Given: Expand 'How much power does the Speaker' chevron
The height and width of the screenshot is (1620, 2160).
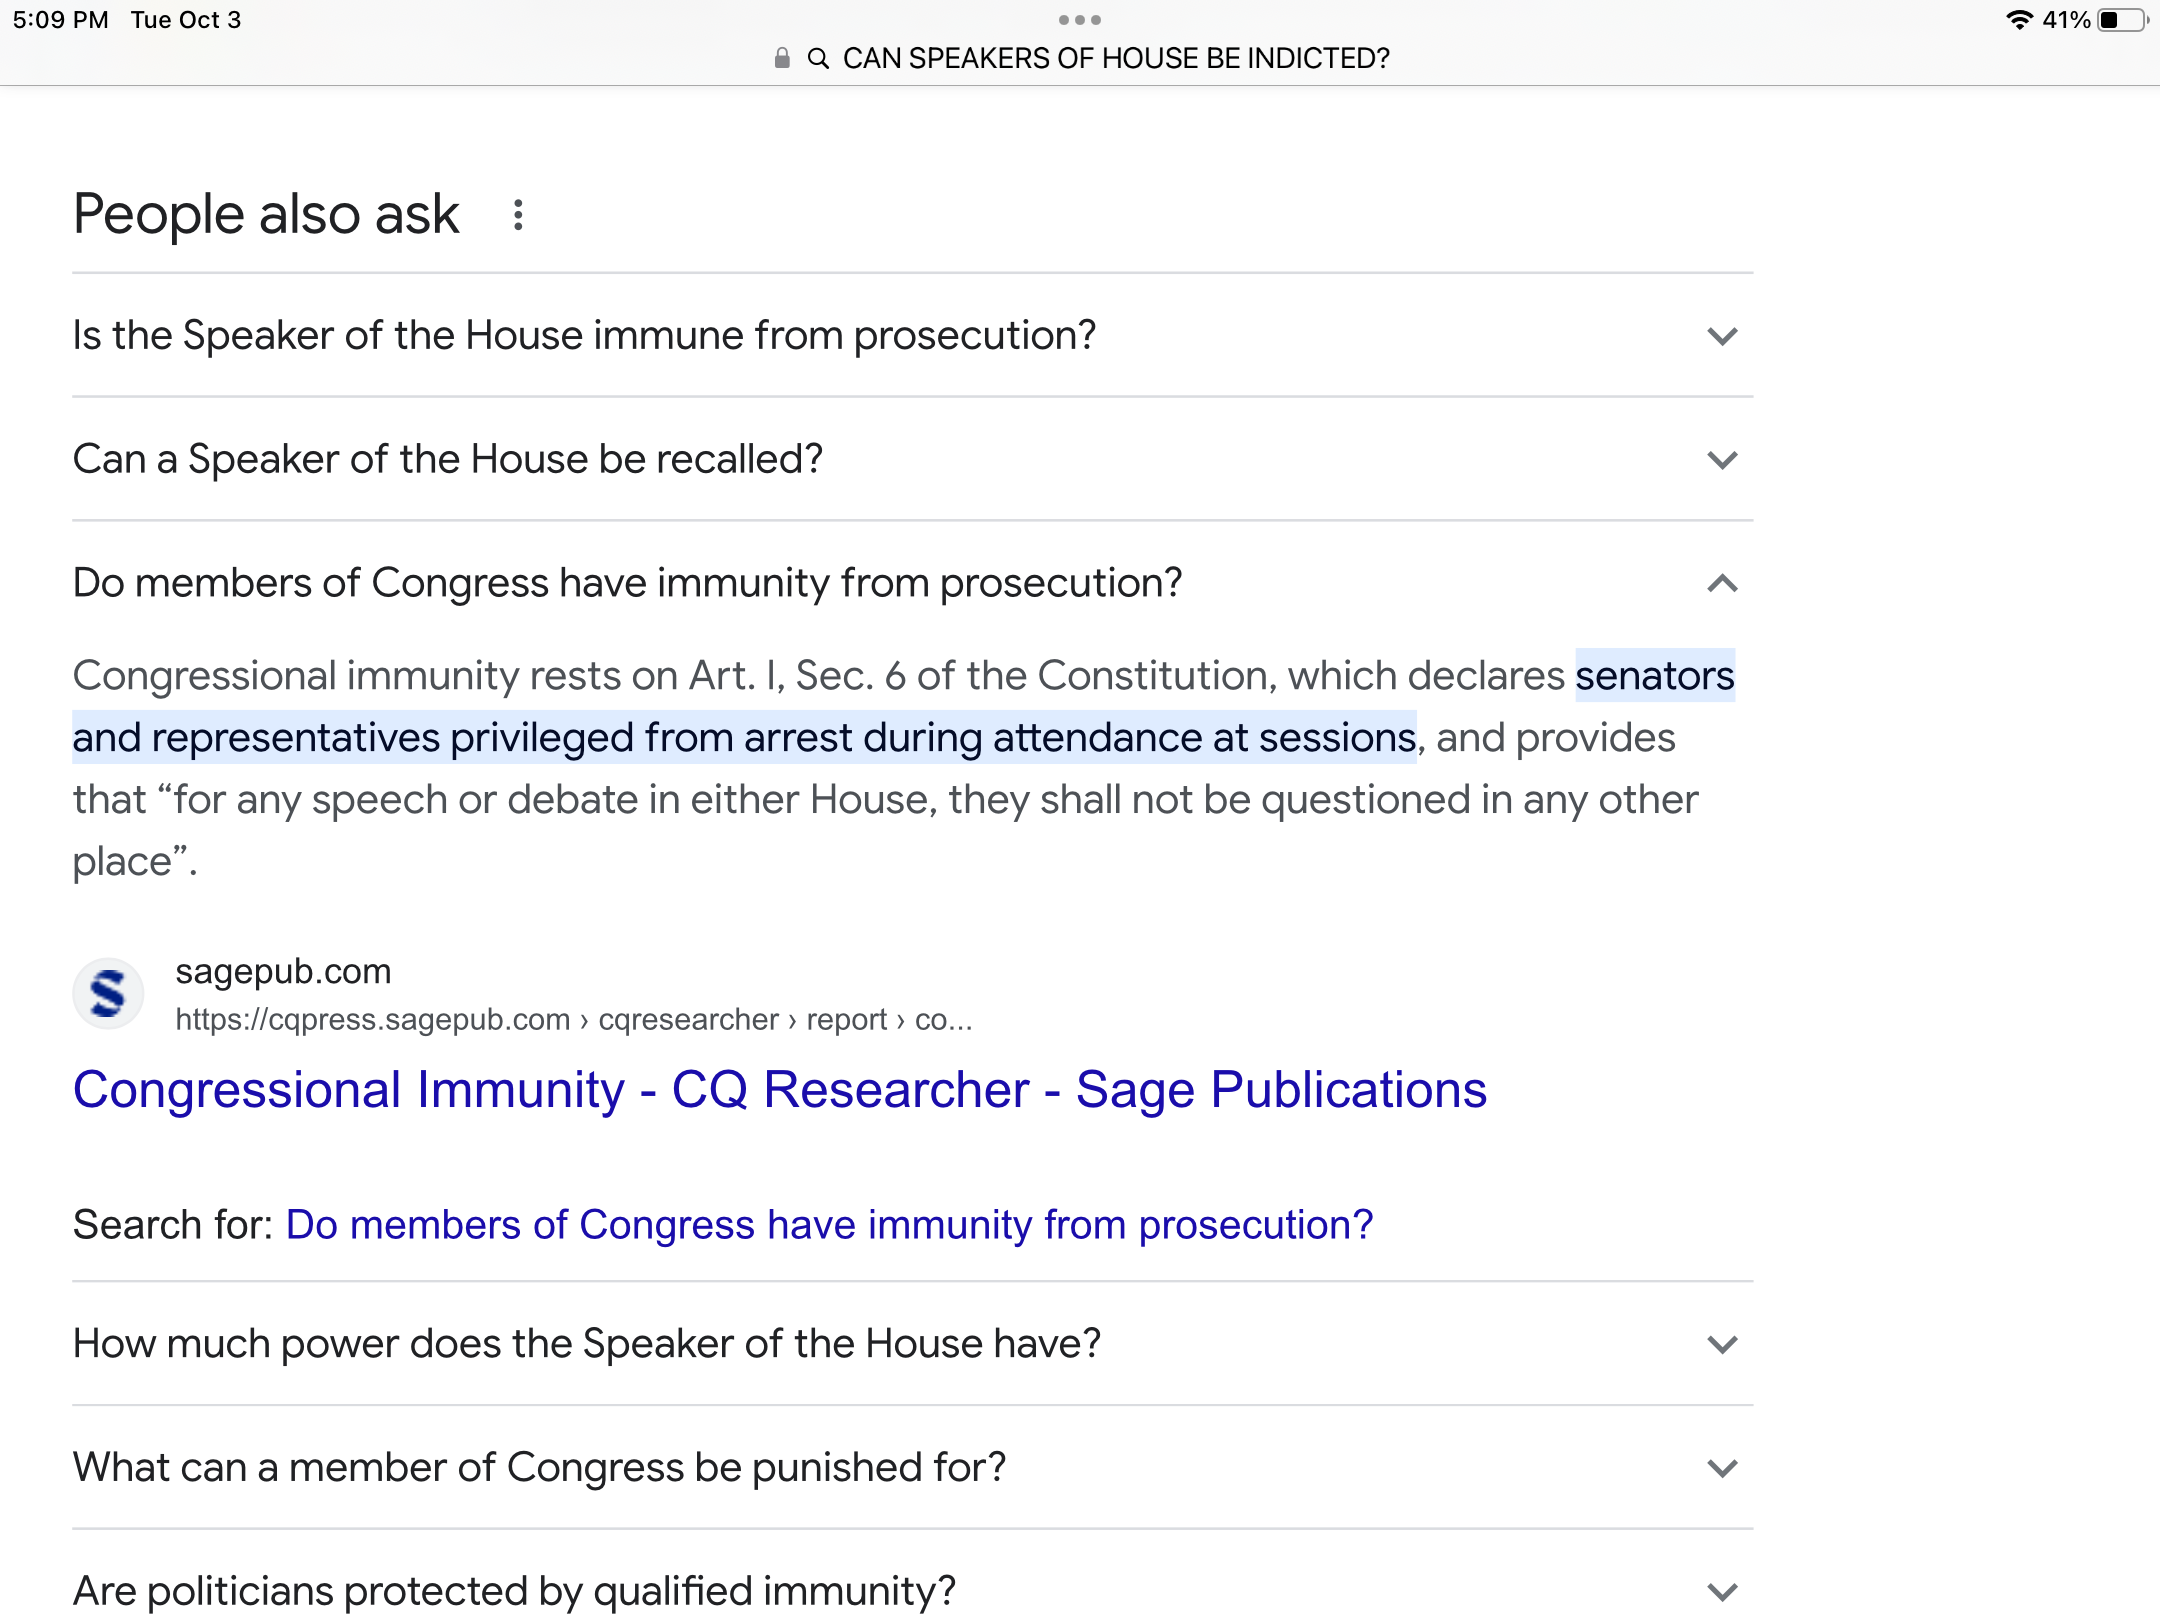Looking at the screenshot, I should [1722, 1345].
